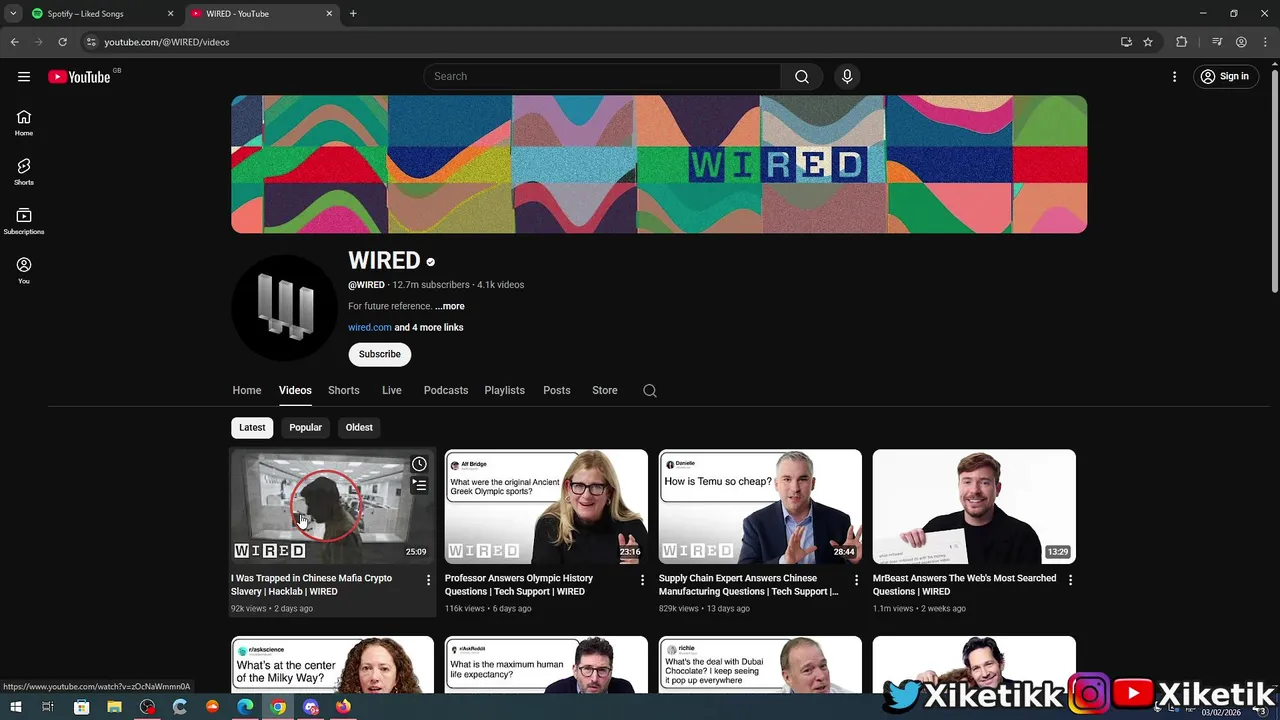The height and width of the screenshot is (720, 1280).
Task: Subscribe to the WIRED channel
Action: tap(380, 354)
